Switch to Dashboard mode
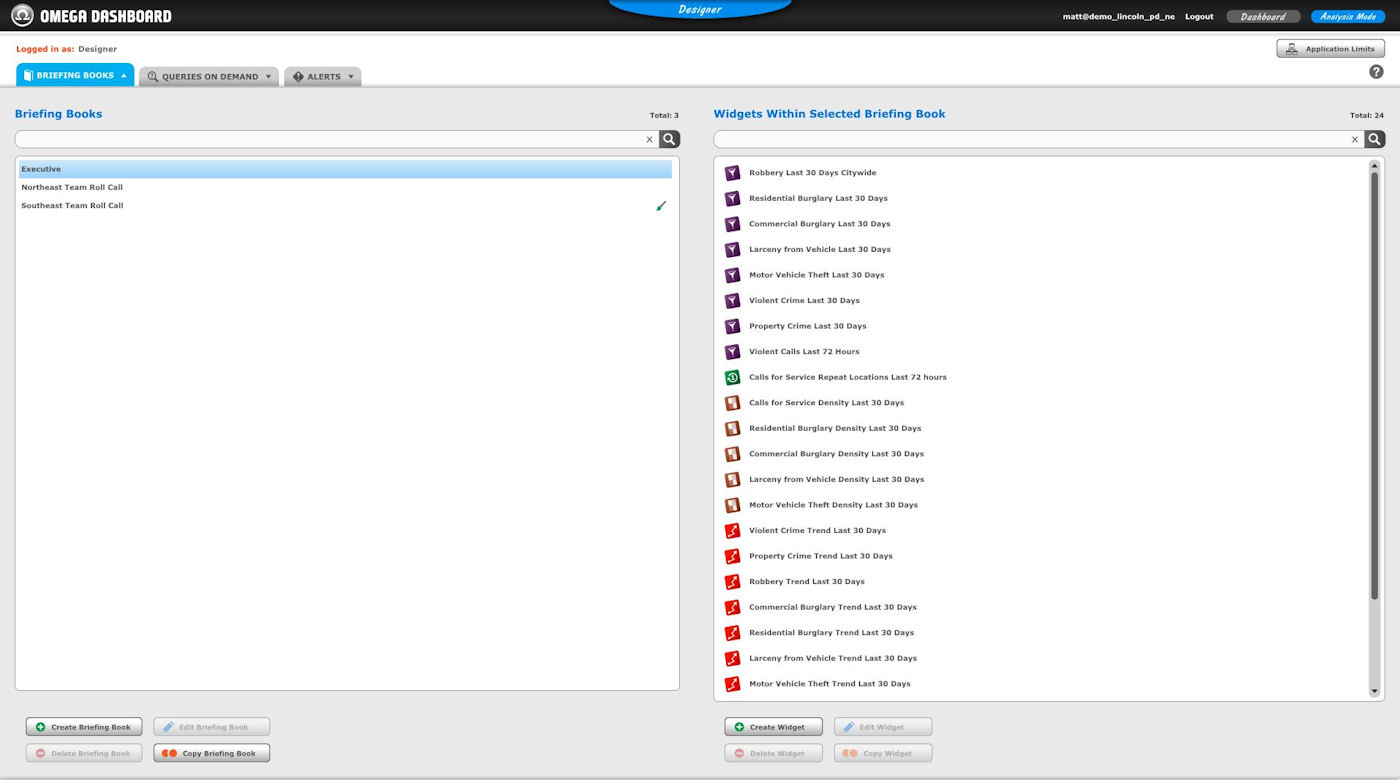The image size is (1400, 780). pyautogui.click(x=1263, y=17)
